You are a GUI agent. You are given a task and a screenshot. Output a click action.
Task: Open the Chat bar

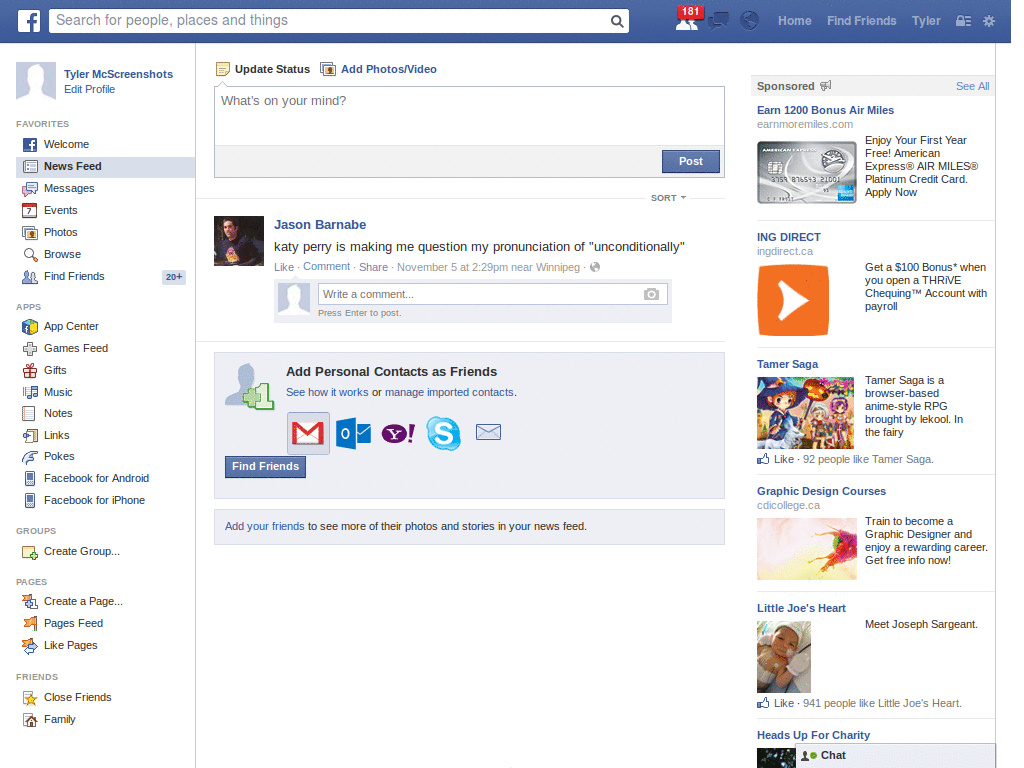pyautogui.click(x=895, y=756)
